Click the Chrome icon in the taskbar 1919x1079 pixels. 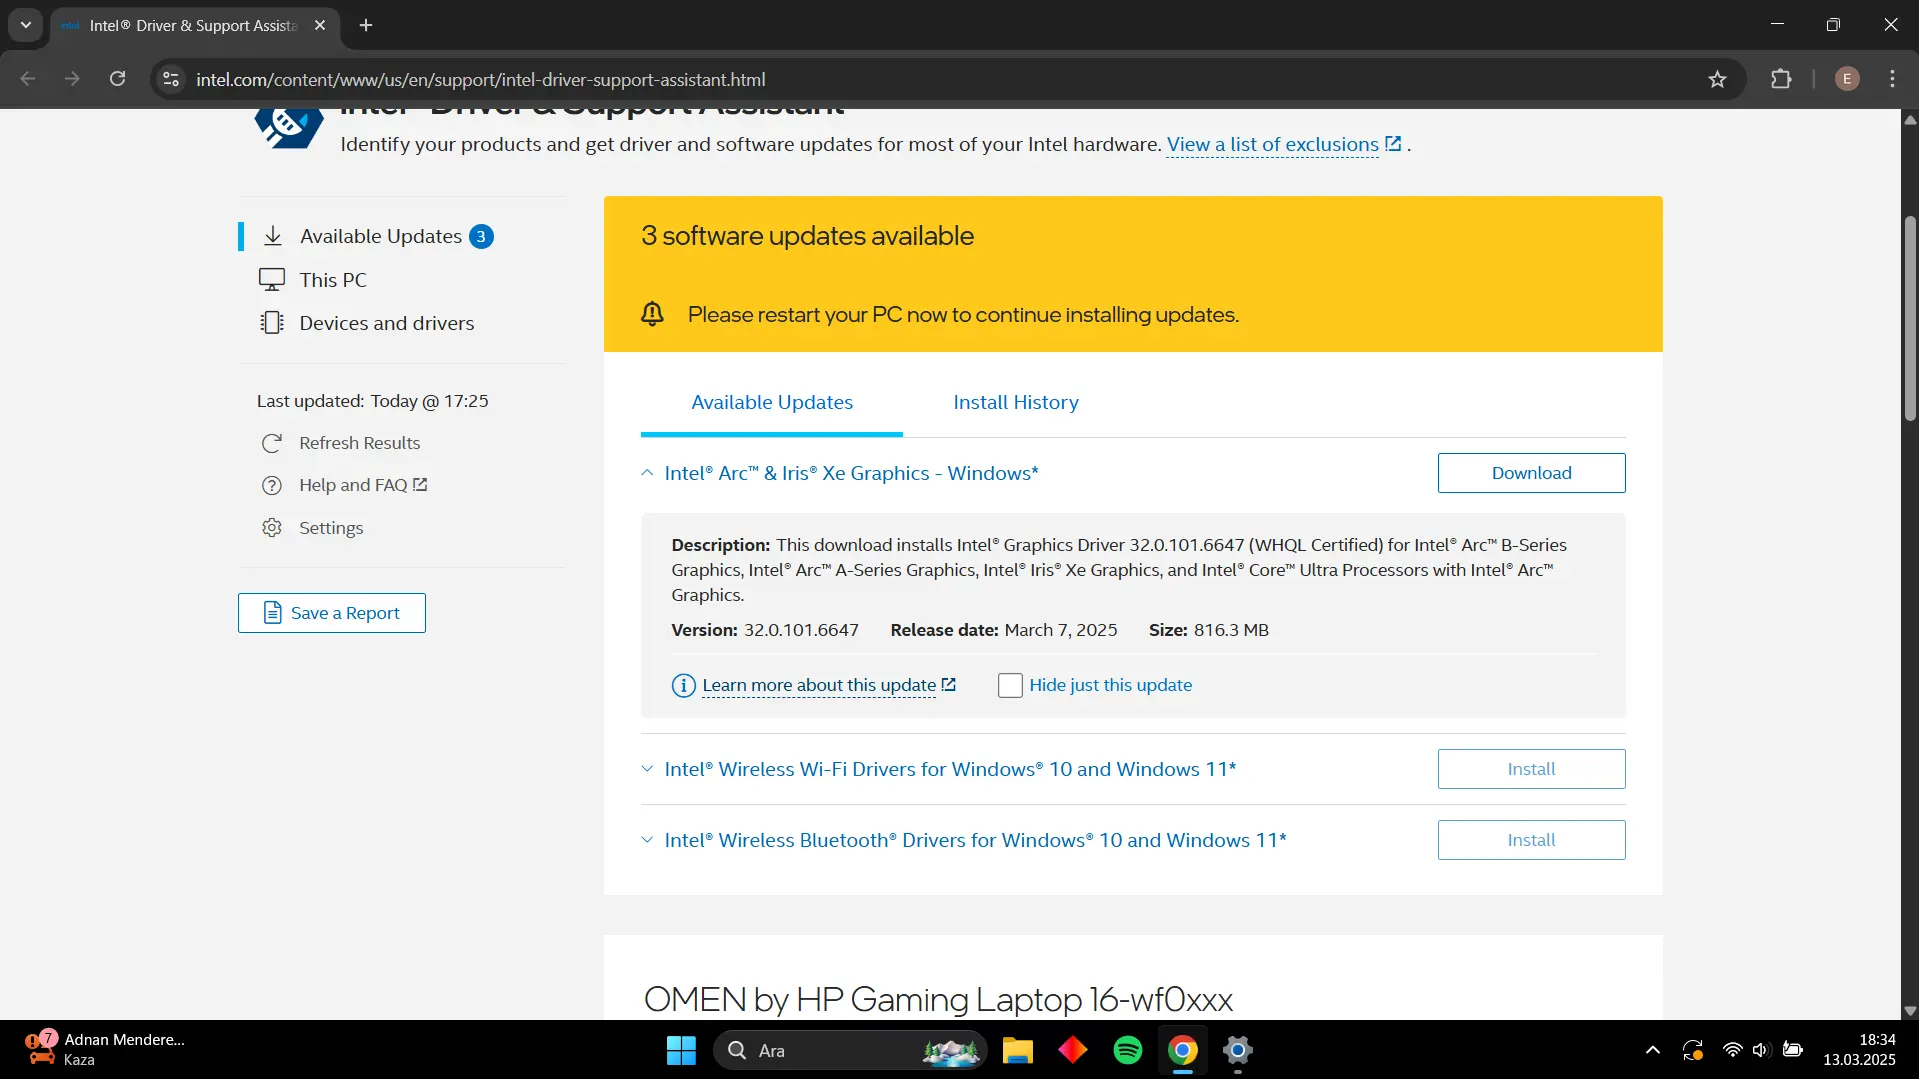pyautogui.click(x=1183, y=1050)
